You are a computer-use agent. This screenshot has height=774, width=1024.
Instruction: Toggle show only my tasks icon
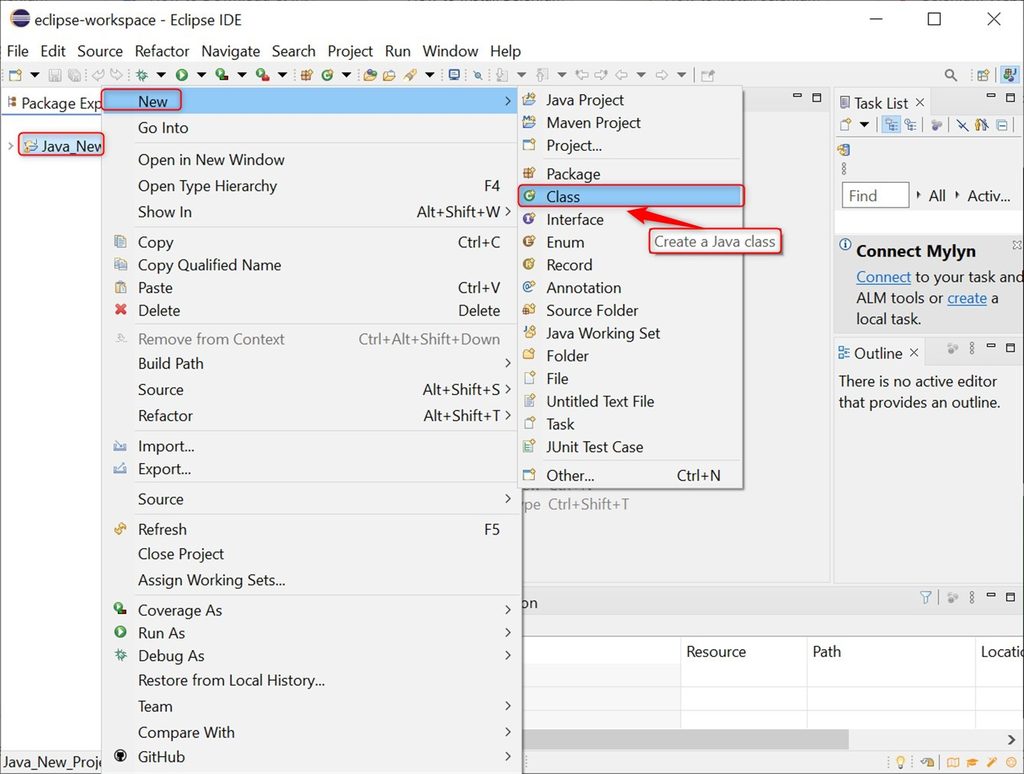[x=982, y=125]
